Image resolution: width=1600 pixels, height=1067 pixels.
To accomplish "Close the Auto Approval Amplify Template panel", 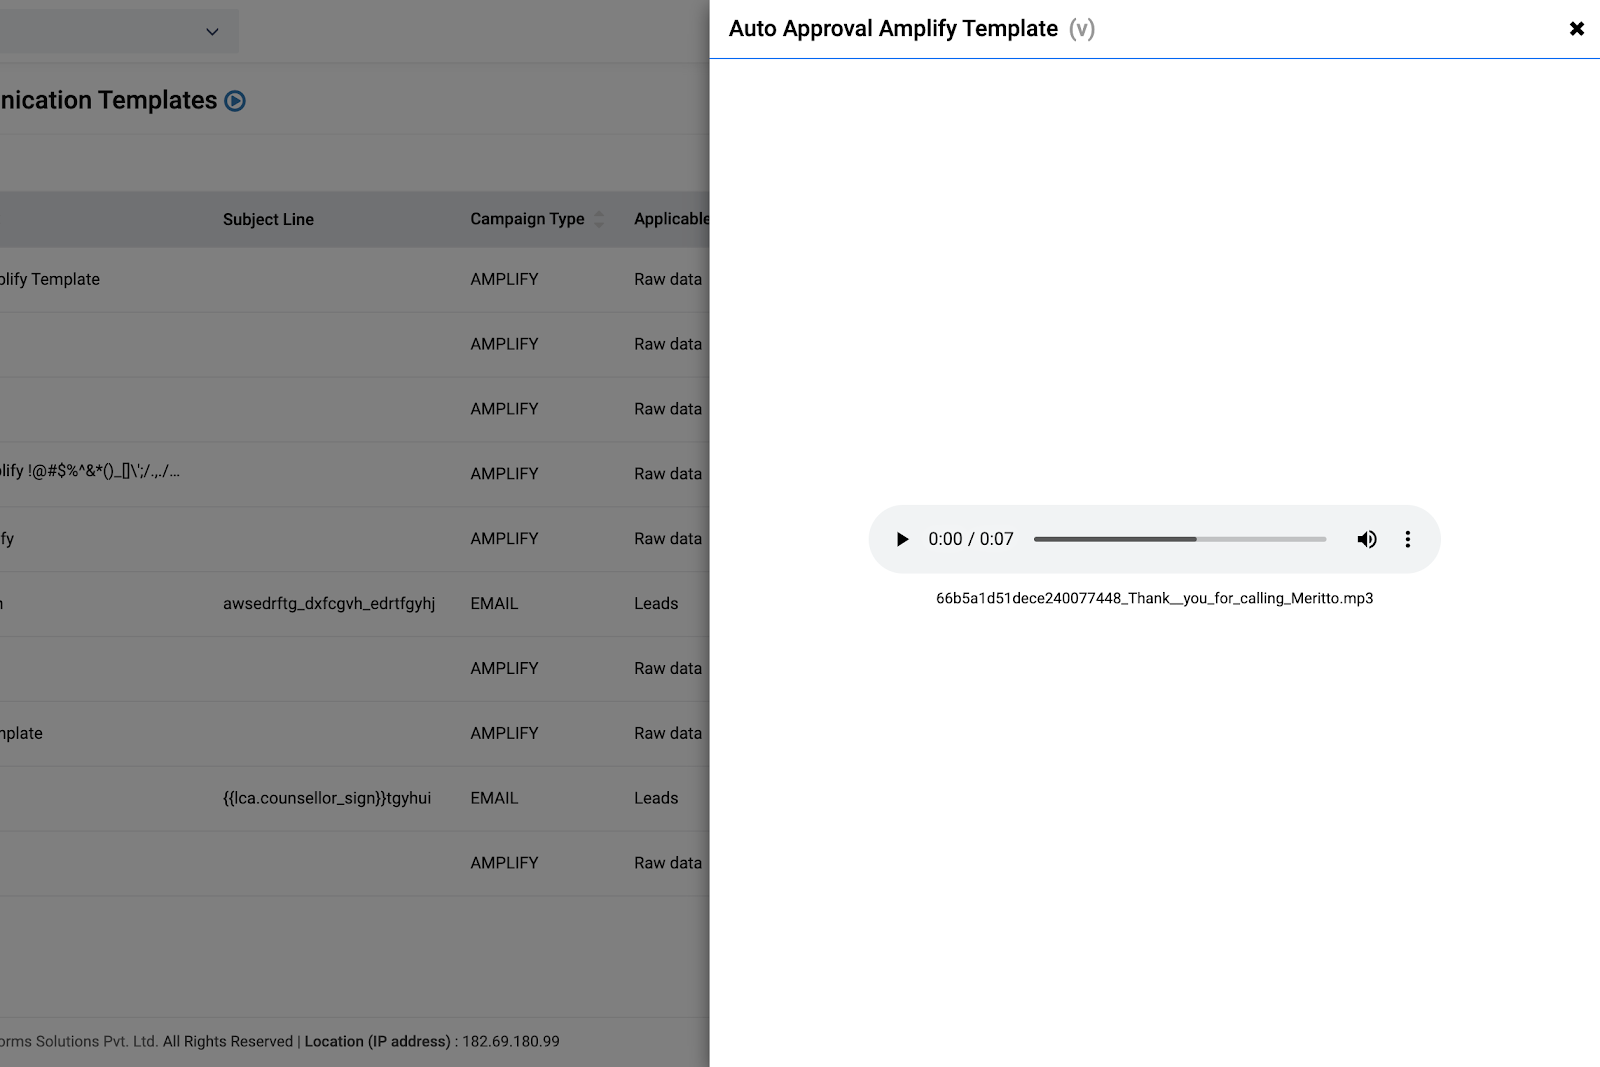I will point(1576,29).
